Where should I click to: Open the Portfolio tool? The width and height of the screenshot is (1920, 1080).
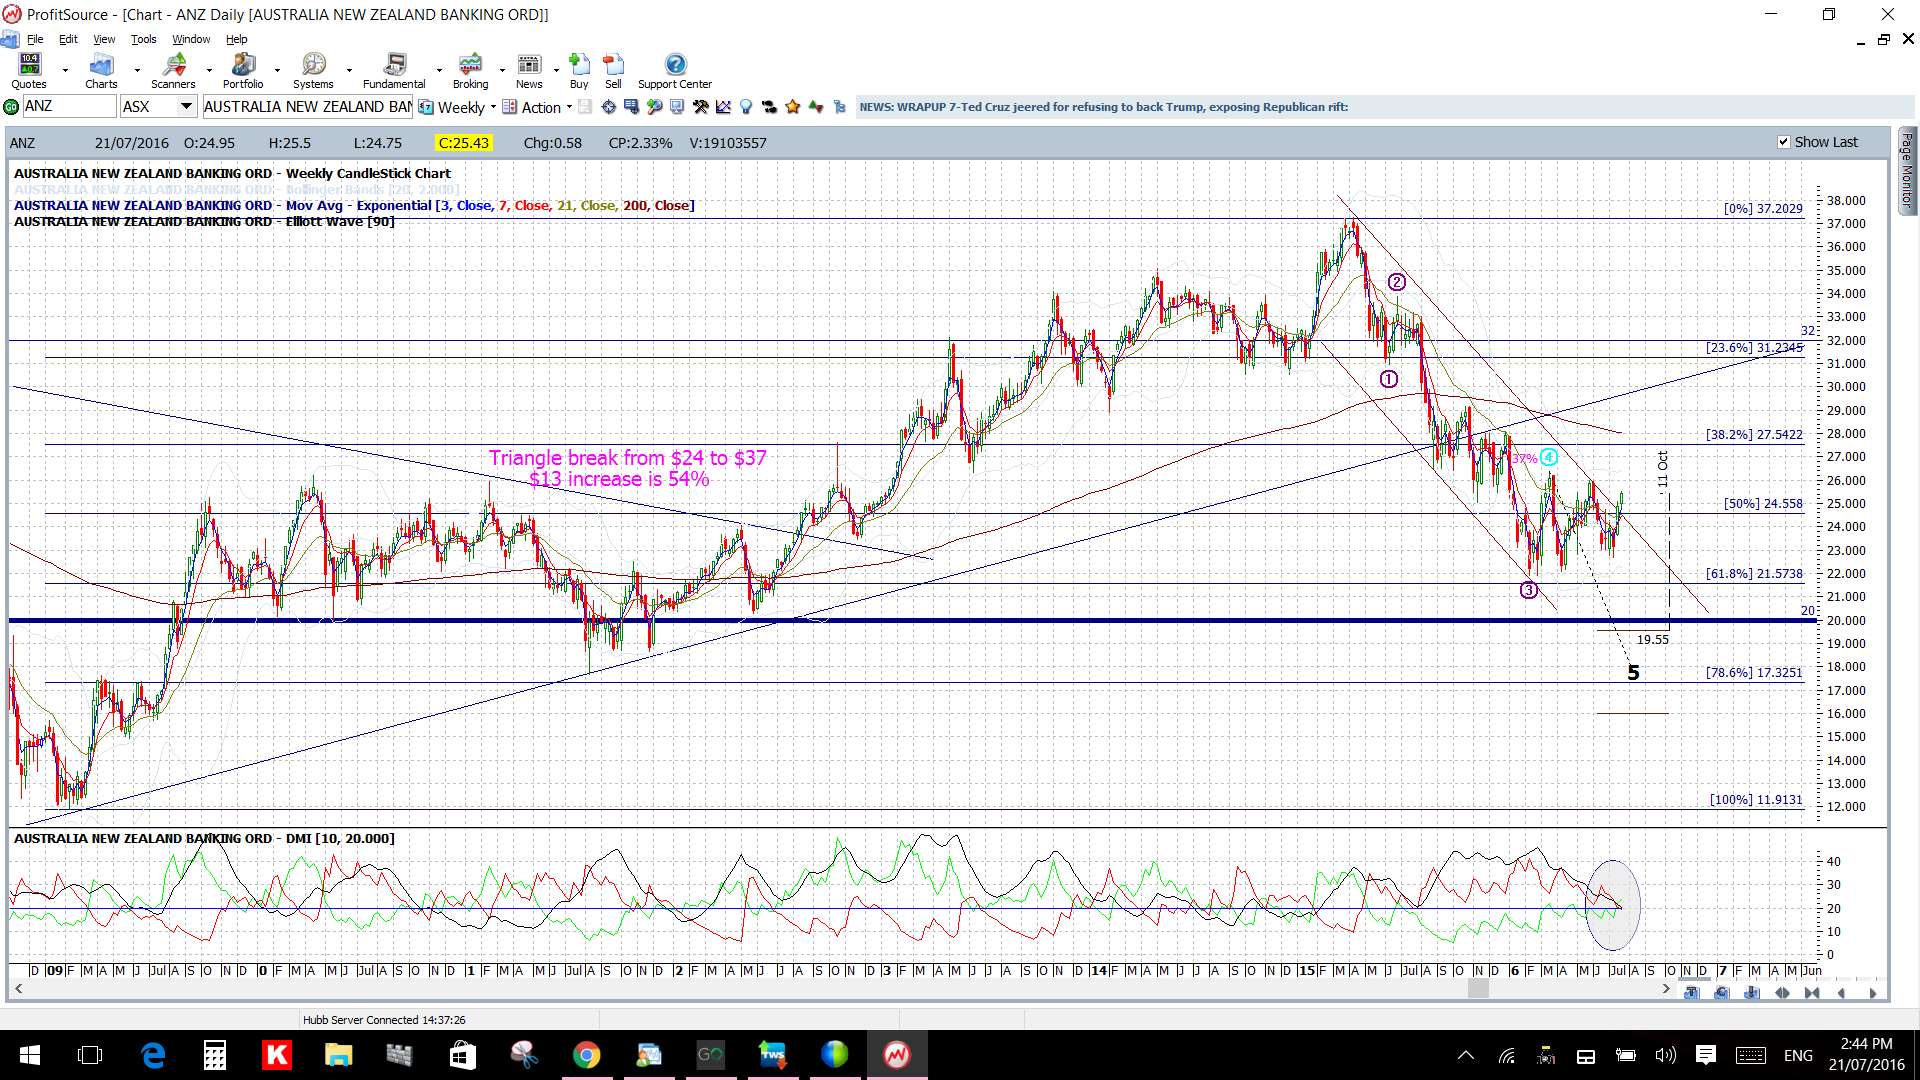coord(243,71)
